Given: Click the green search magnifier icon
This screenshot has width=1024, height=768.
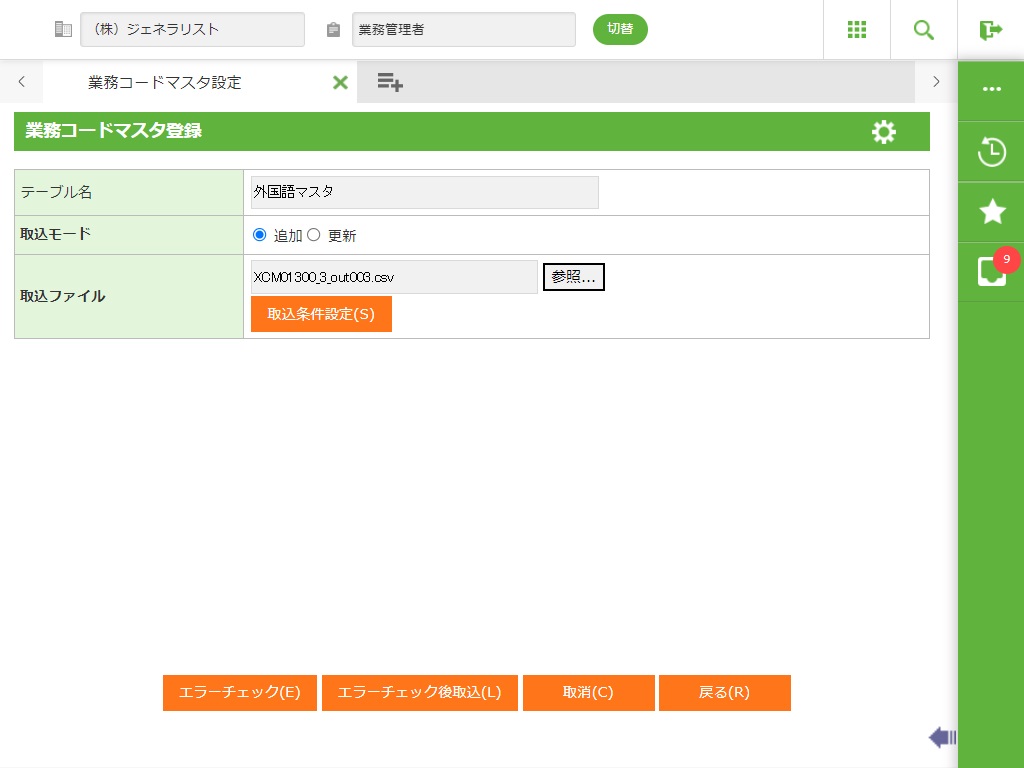Looking at the screenshot, I should 923,29.
